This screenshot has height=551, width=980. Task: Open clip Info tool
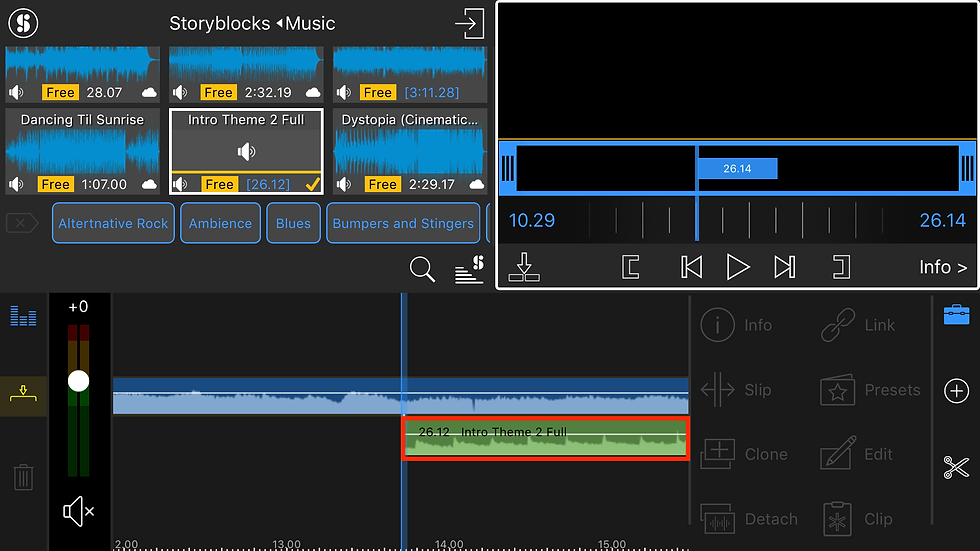(737, 325)
